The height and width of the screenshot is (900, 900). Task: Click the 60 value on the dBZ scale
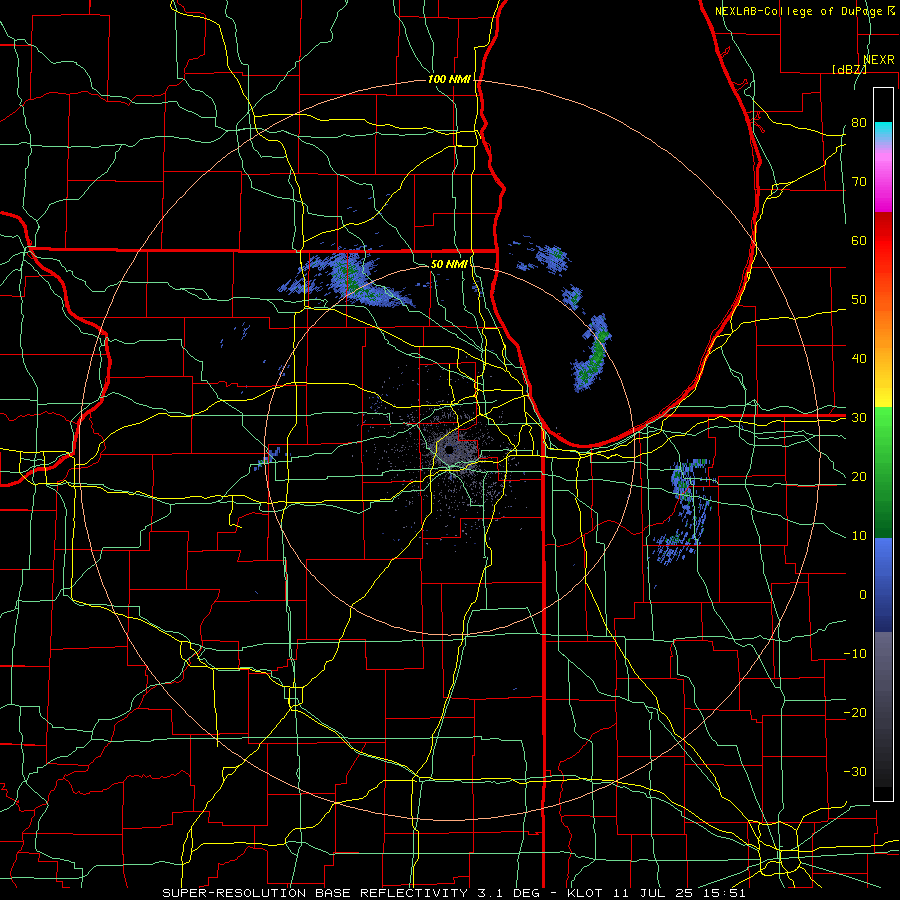pos(859,240)
